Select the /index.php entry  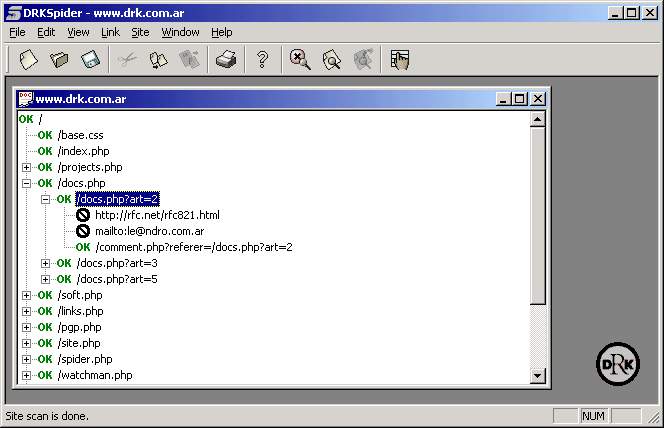click(83, 151)
